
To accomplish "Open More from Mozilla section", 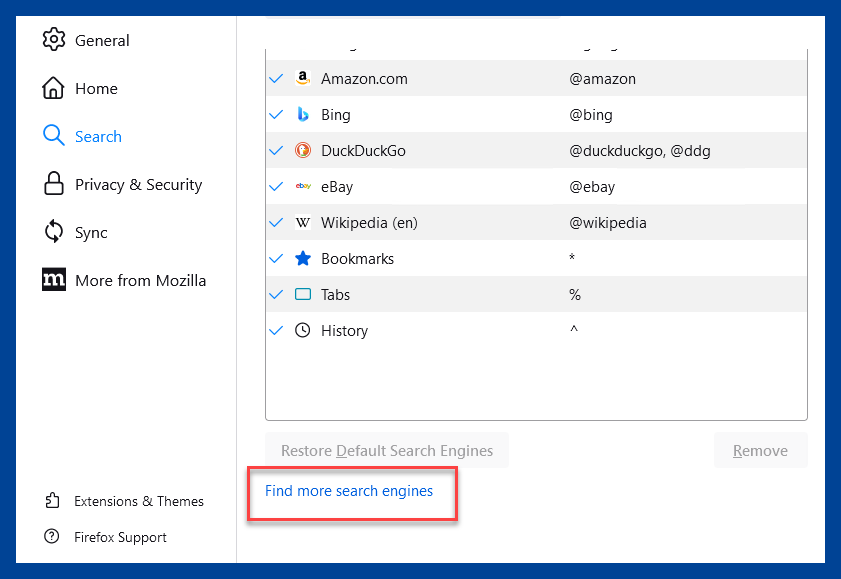I will click(x=124, y=280).
